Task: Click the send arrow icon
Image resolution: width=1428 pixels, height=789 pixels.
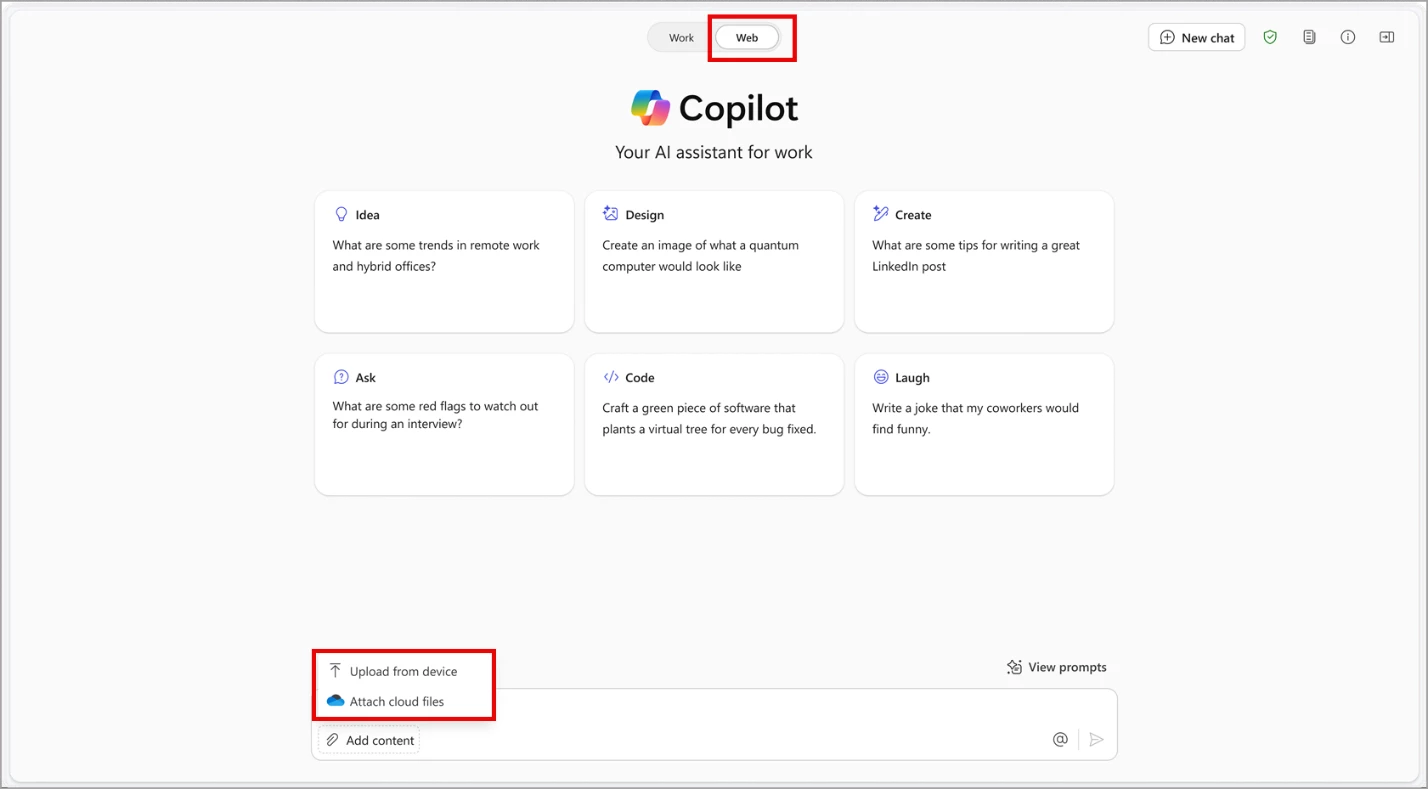Action: (1096, 739)
